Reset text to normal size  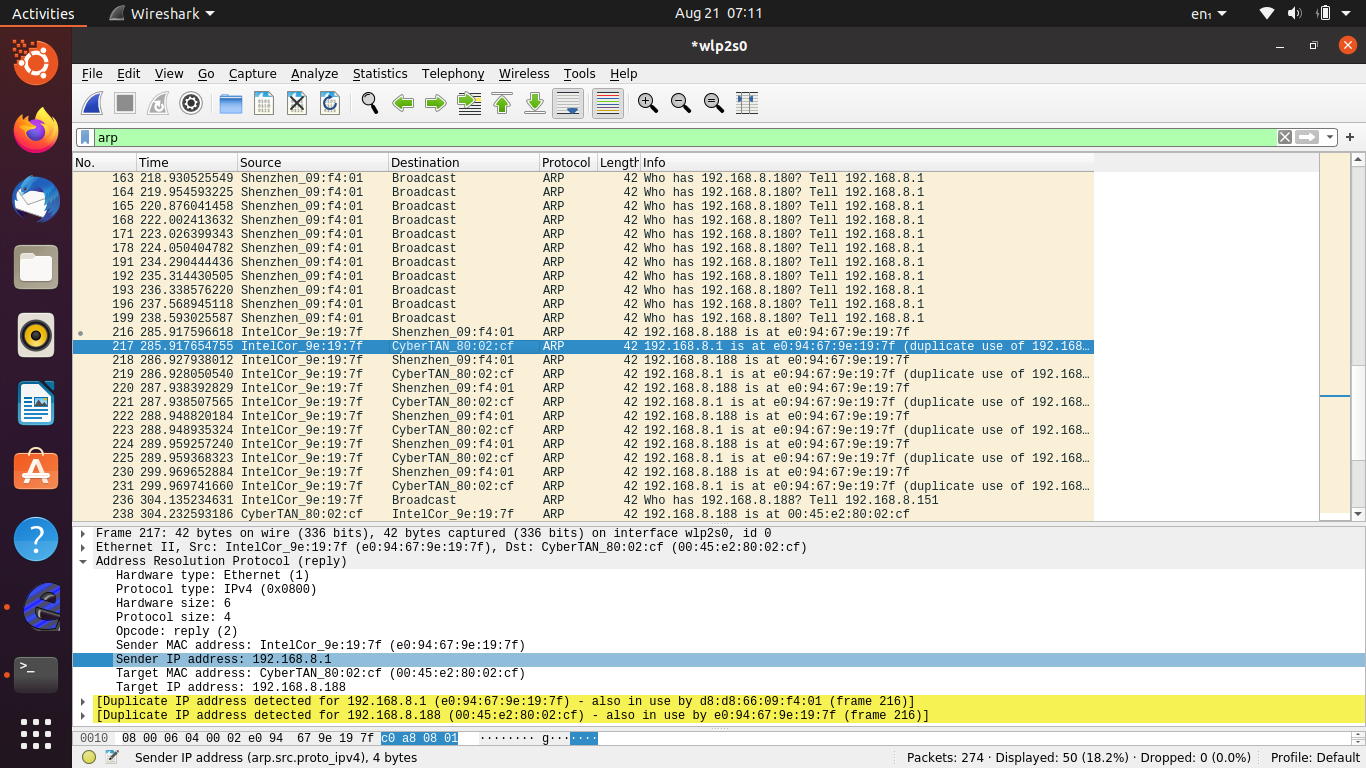click(714, 103)
